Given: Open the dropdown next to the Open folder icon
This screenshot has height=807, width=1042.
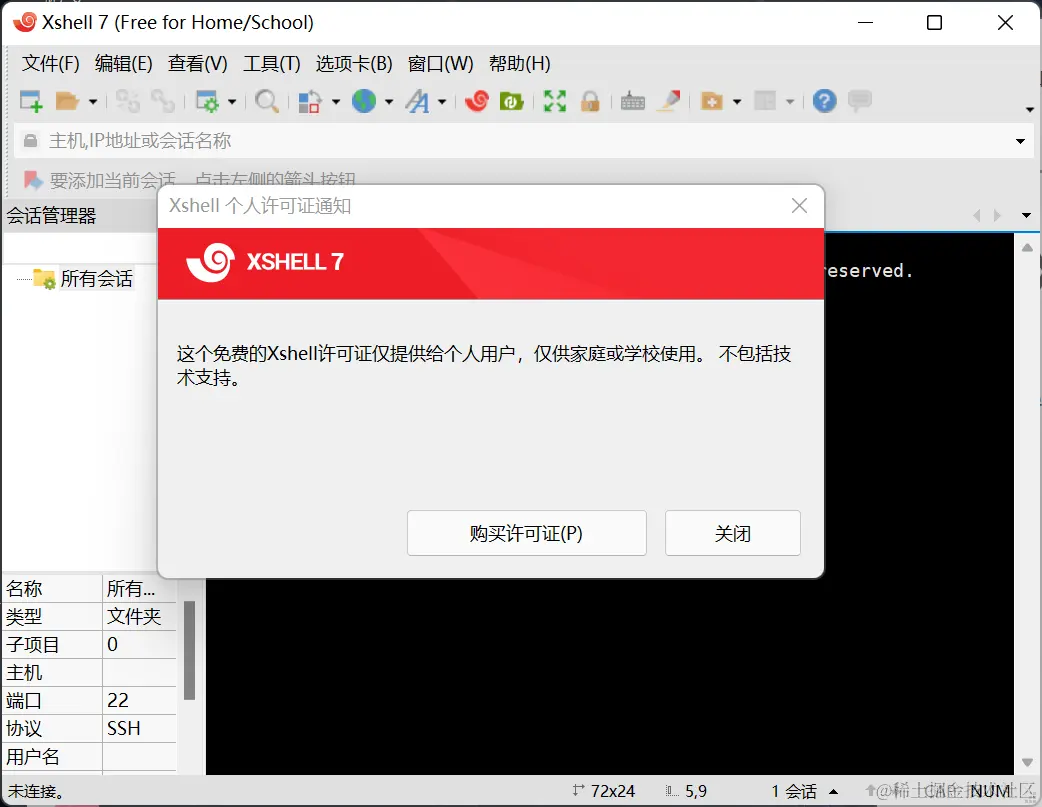Looking at the screenshot, I should (x=93, y=102).
